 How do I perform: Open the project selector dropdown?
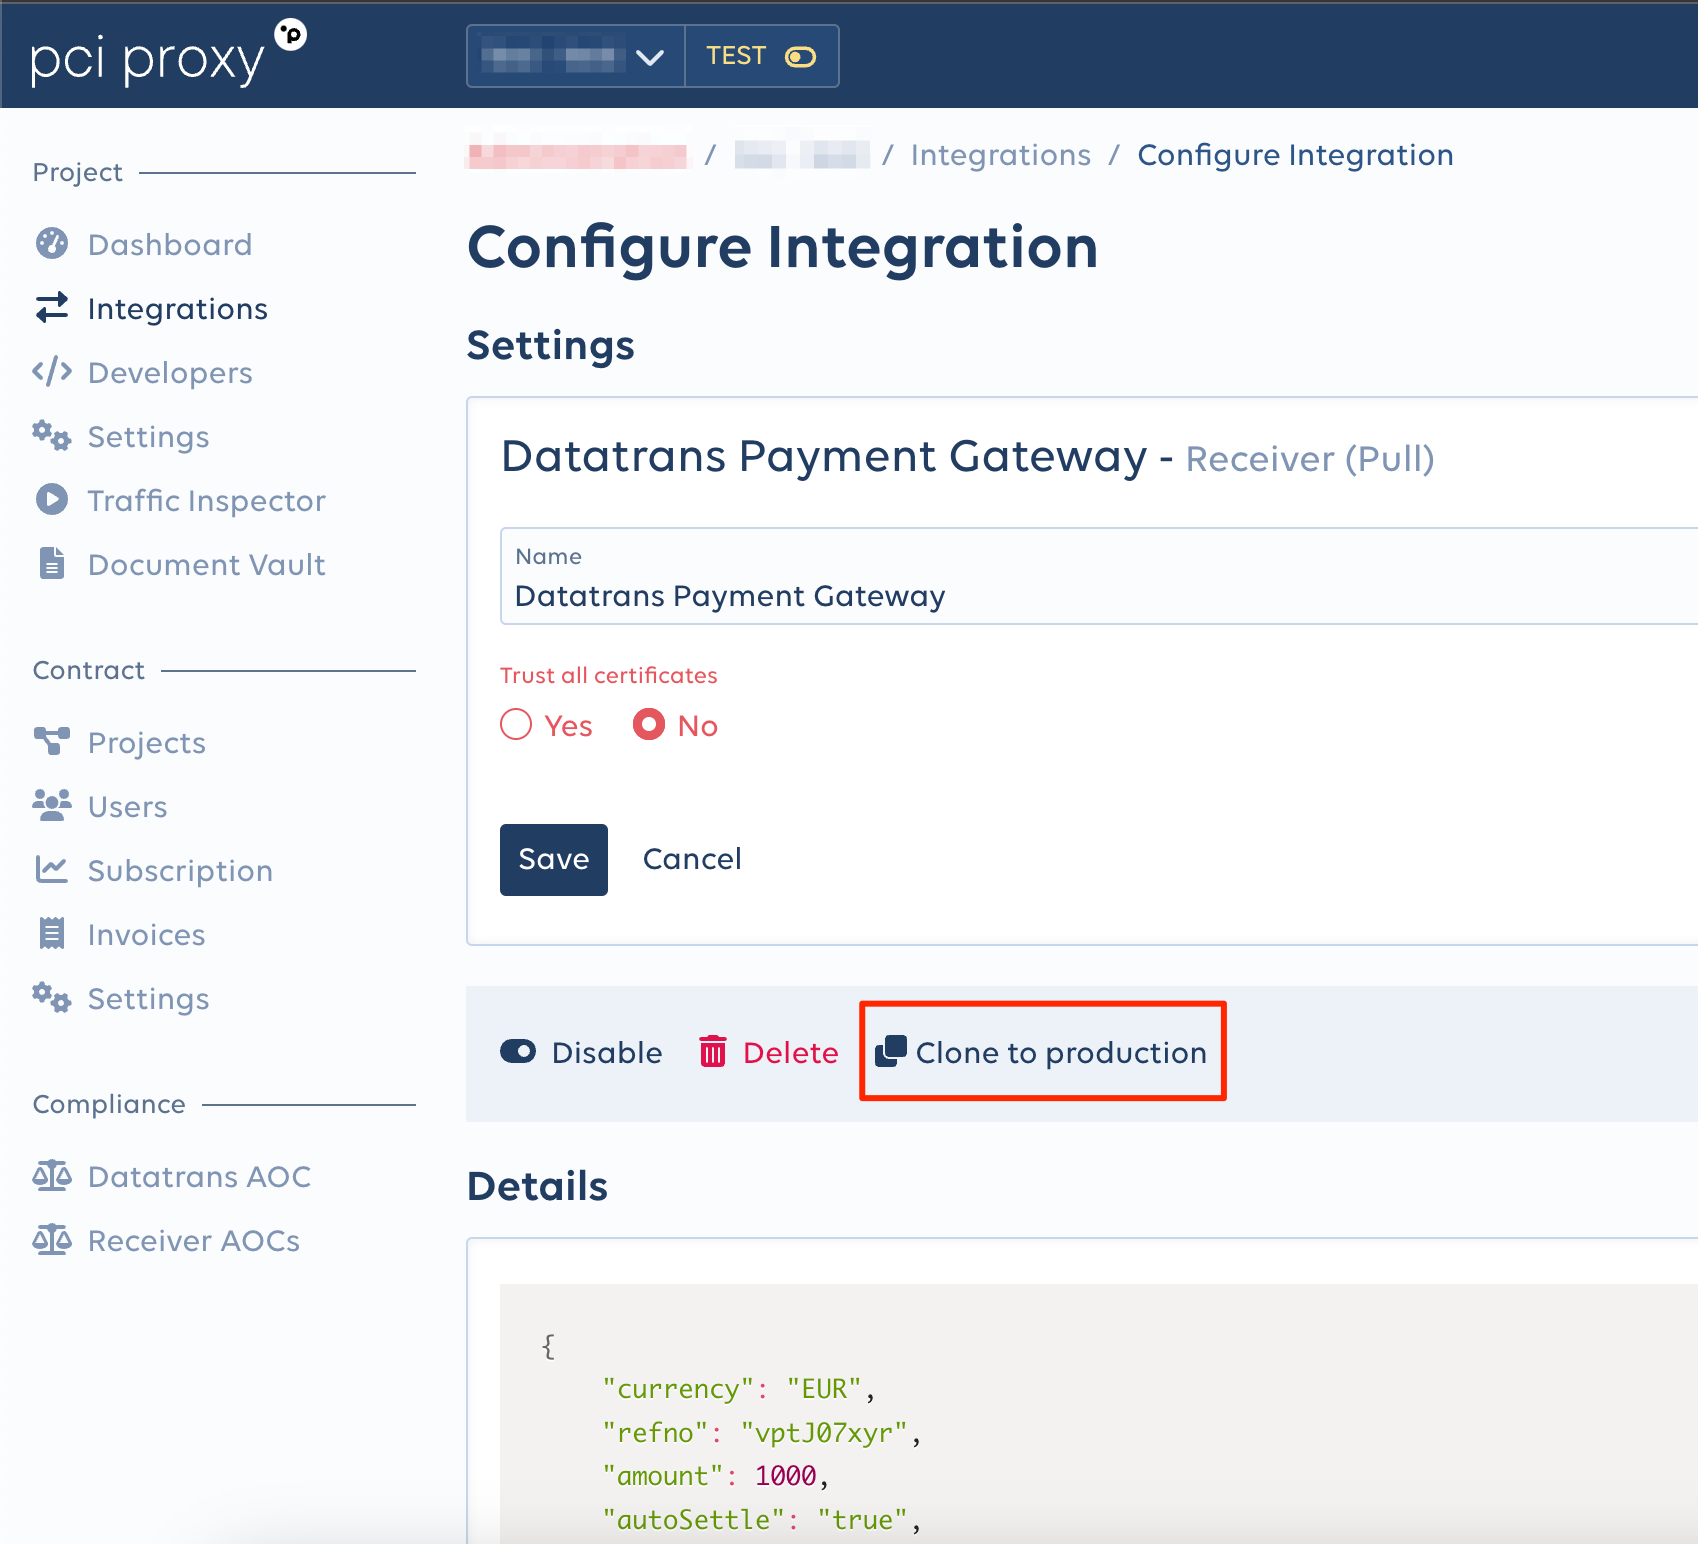[x=575, y=56]
